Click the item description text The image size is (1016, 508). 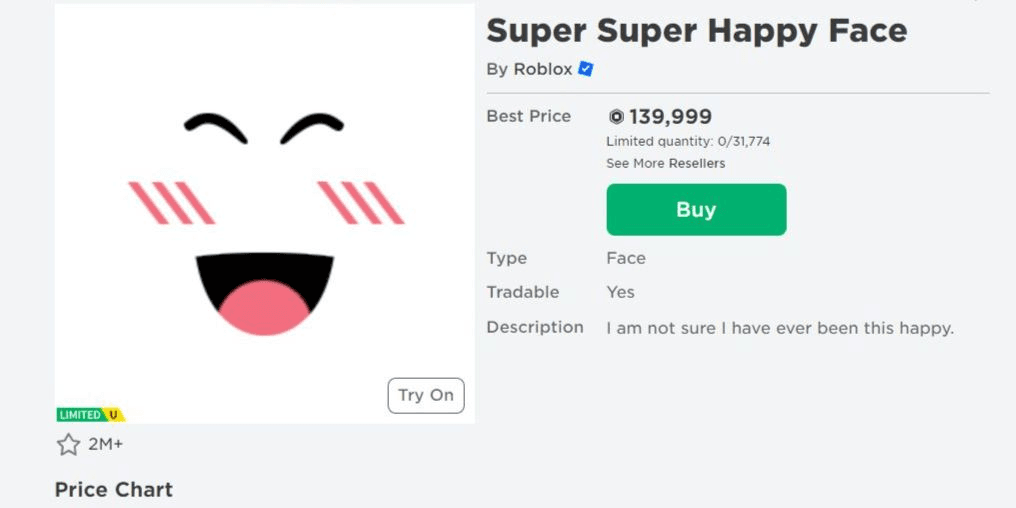pyautogui.click(x=780, y=329)
